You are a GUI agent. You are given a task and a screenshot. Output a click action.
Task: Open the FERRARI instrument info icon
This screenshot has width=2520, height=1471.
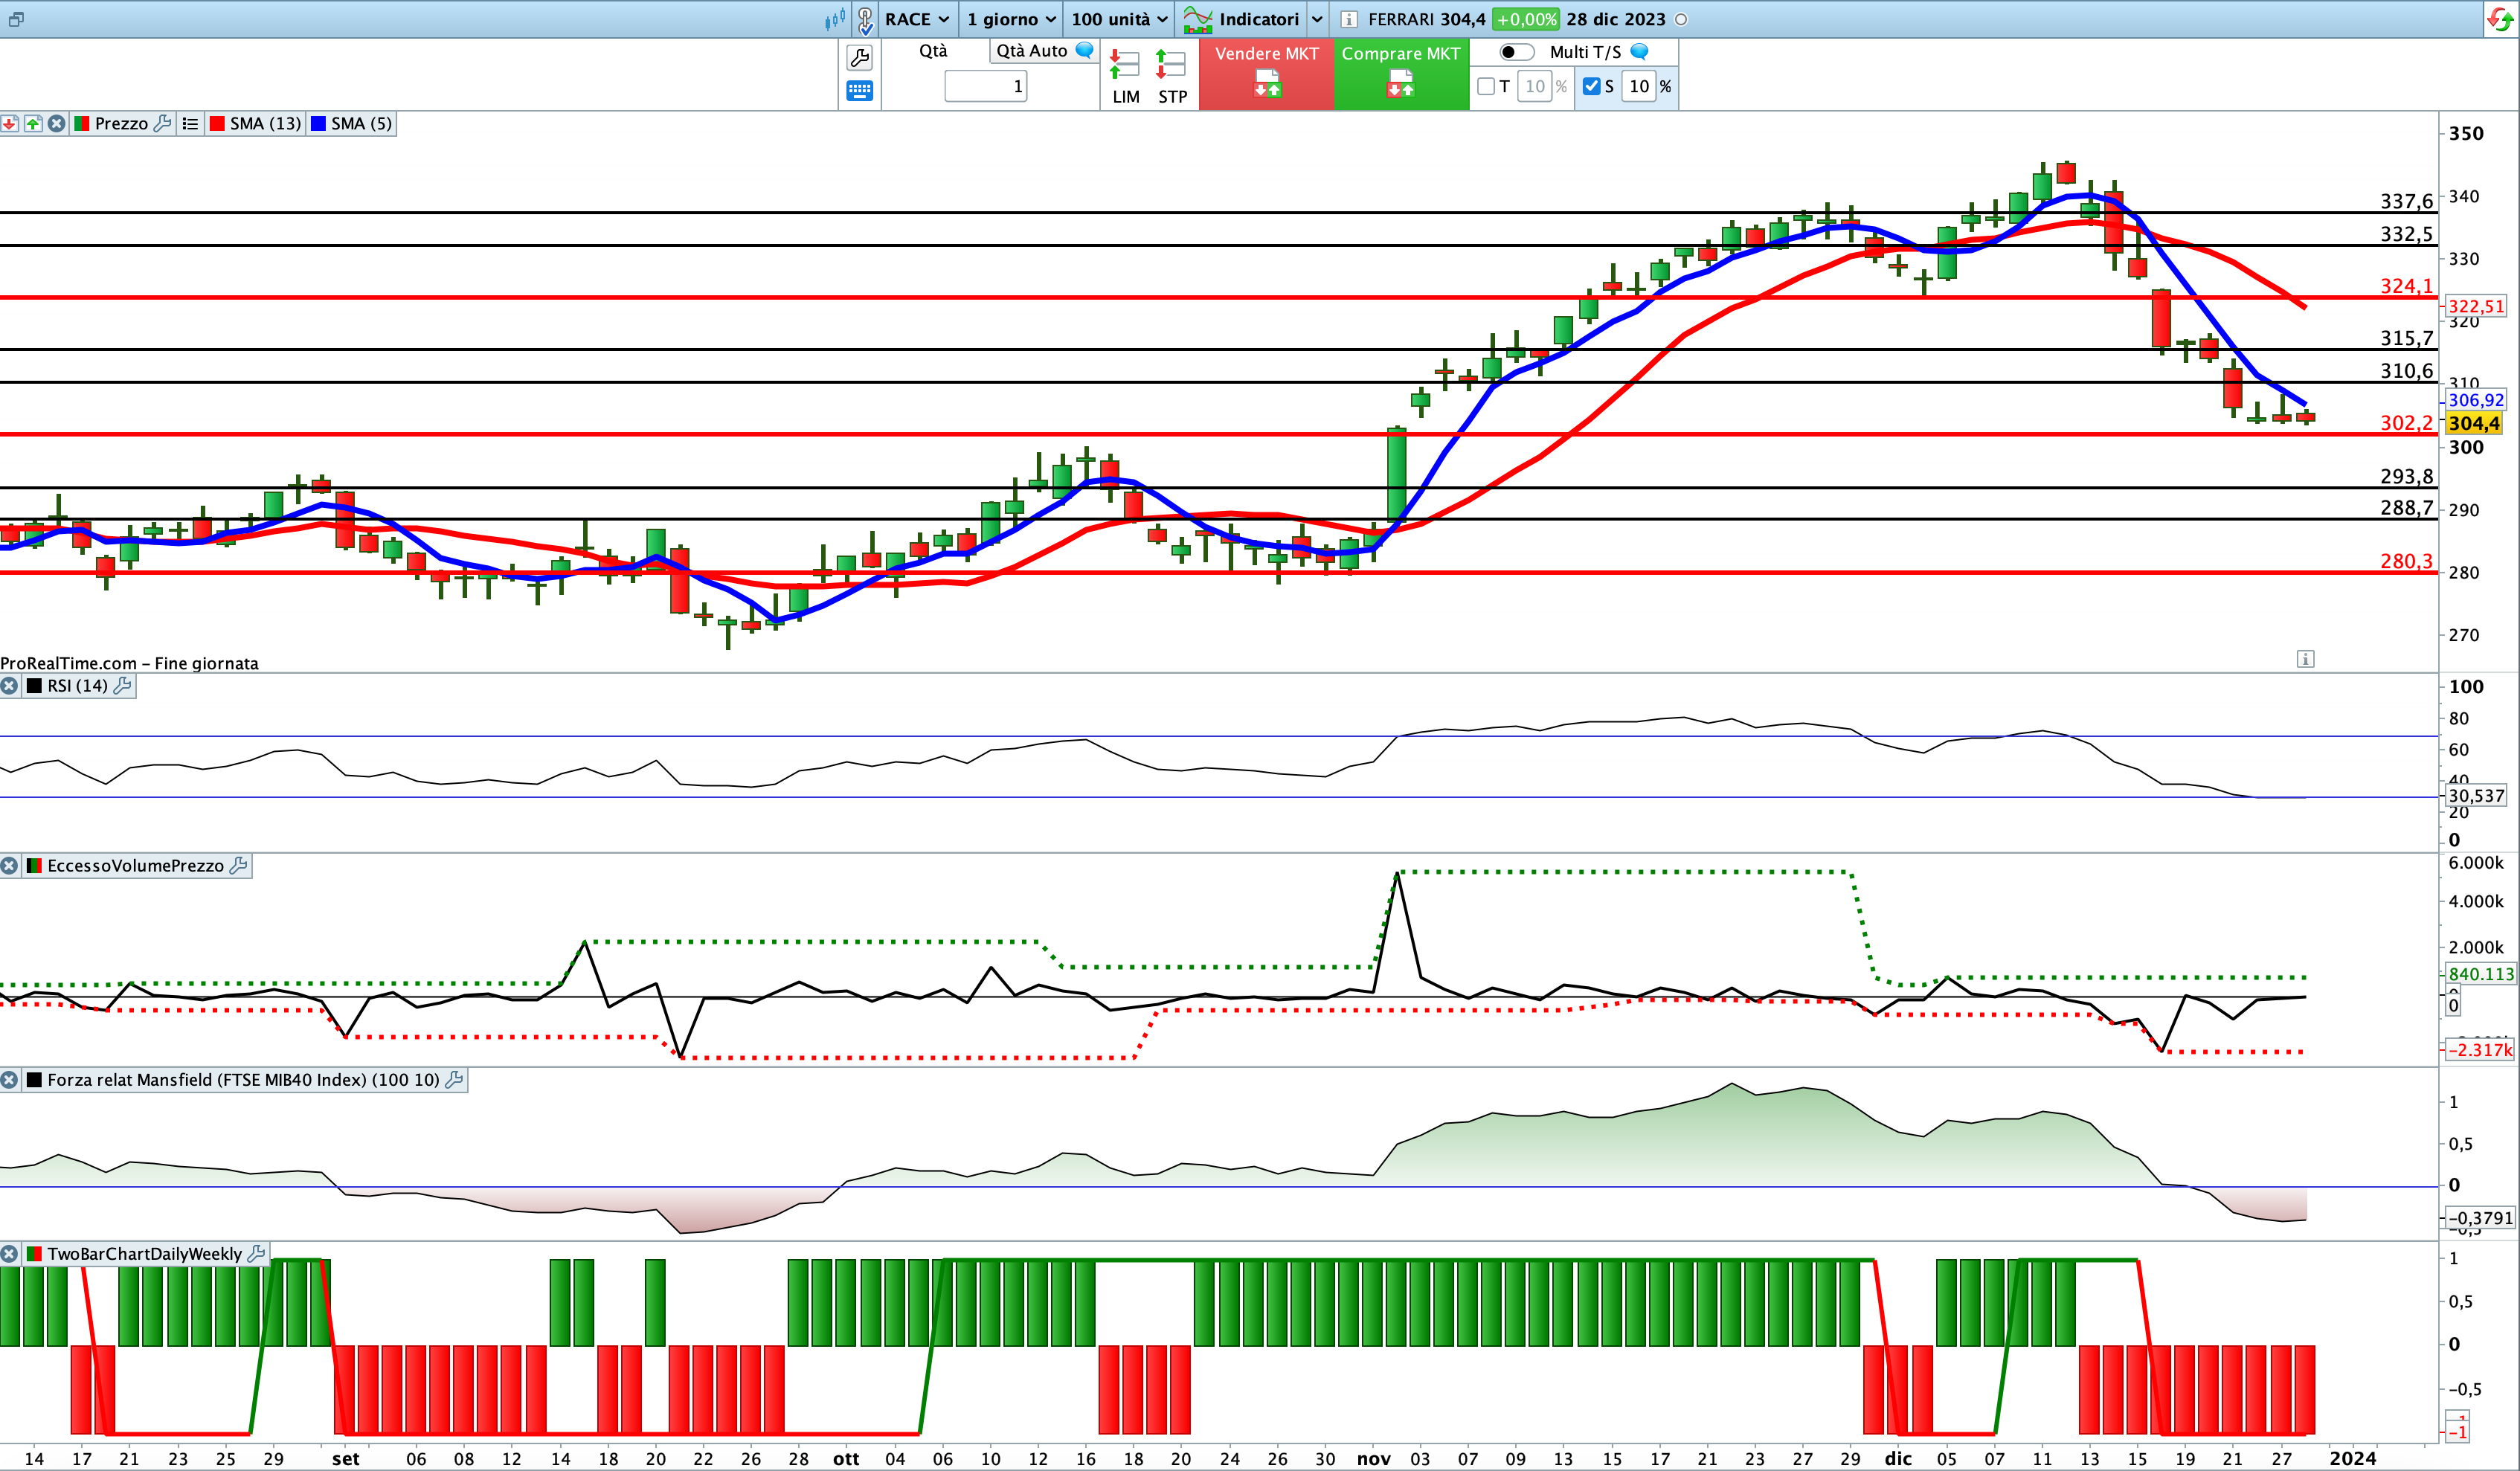[x=1348, y=19]
